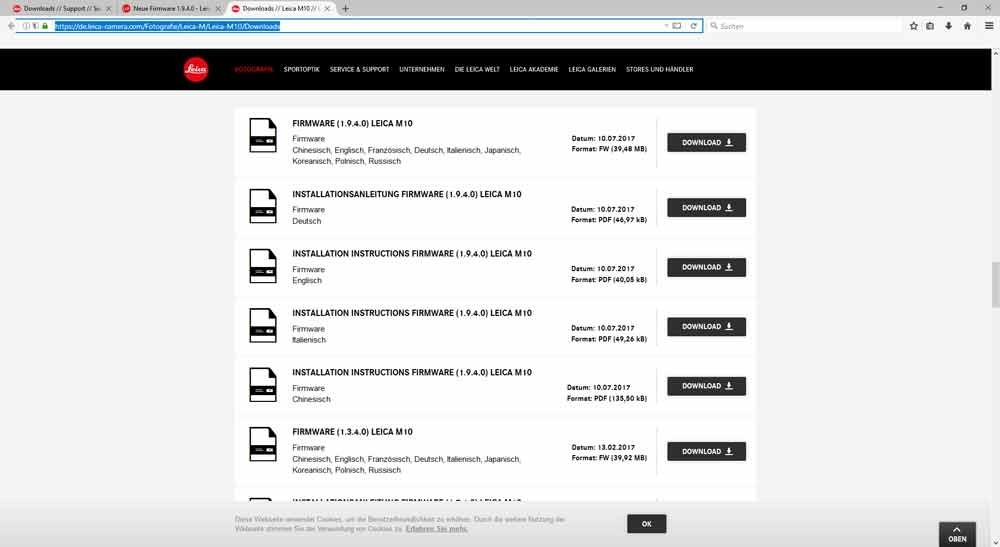
Task: Bookmark this page with the star icon
Action: tap(913, 26)
